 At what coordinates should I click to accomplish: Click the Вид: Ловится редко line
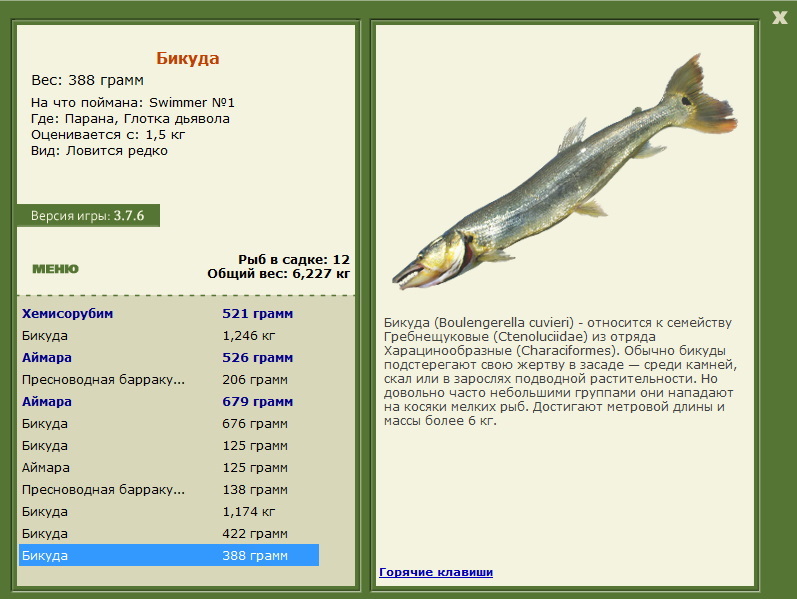[99, 151]
